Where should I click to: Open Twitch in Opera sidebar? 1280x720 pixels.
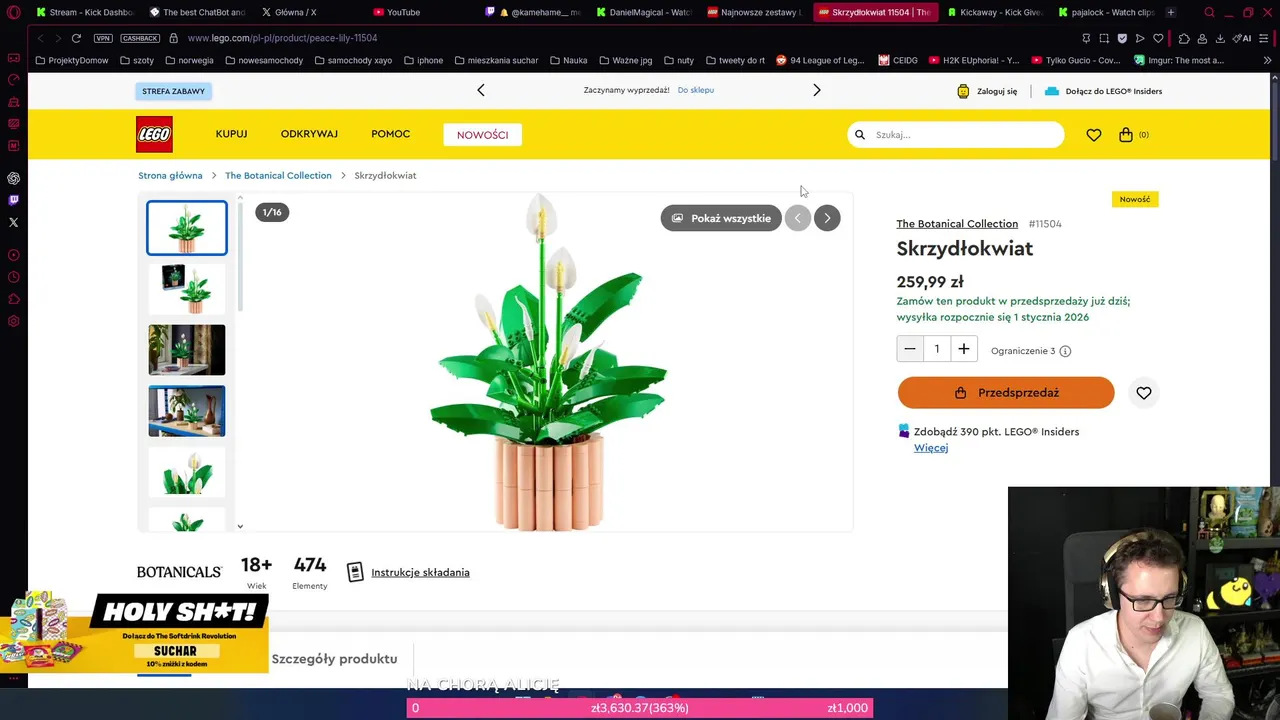coord(13,200)
